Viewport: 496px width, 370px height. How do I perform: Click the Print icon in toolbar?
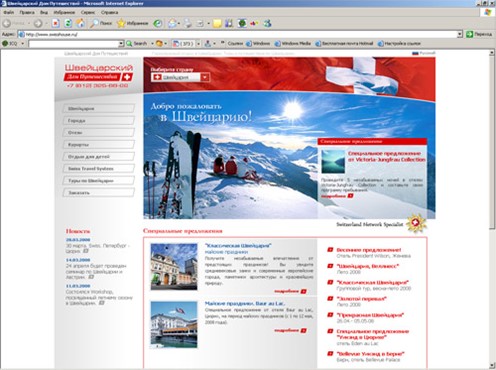pyautogui.click(x=188, y=23)
